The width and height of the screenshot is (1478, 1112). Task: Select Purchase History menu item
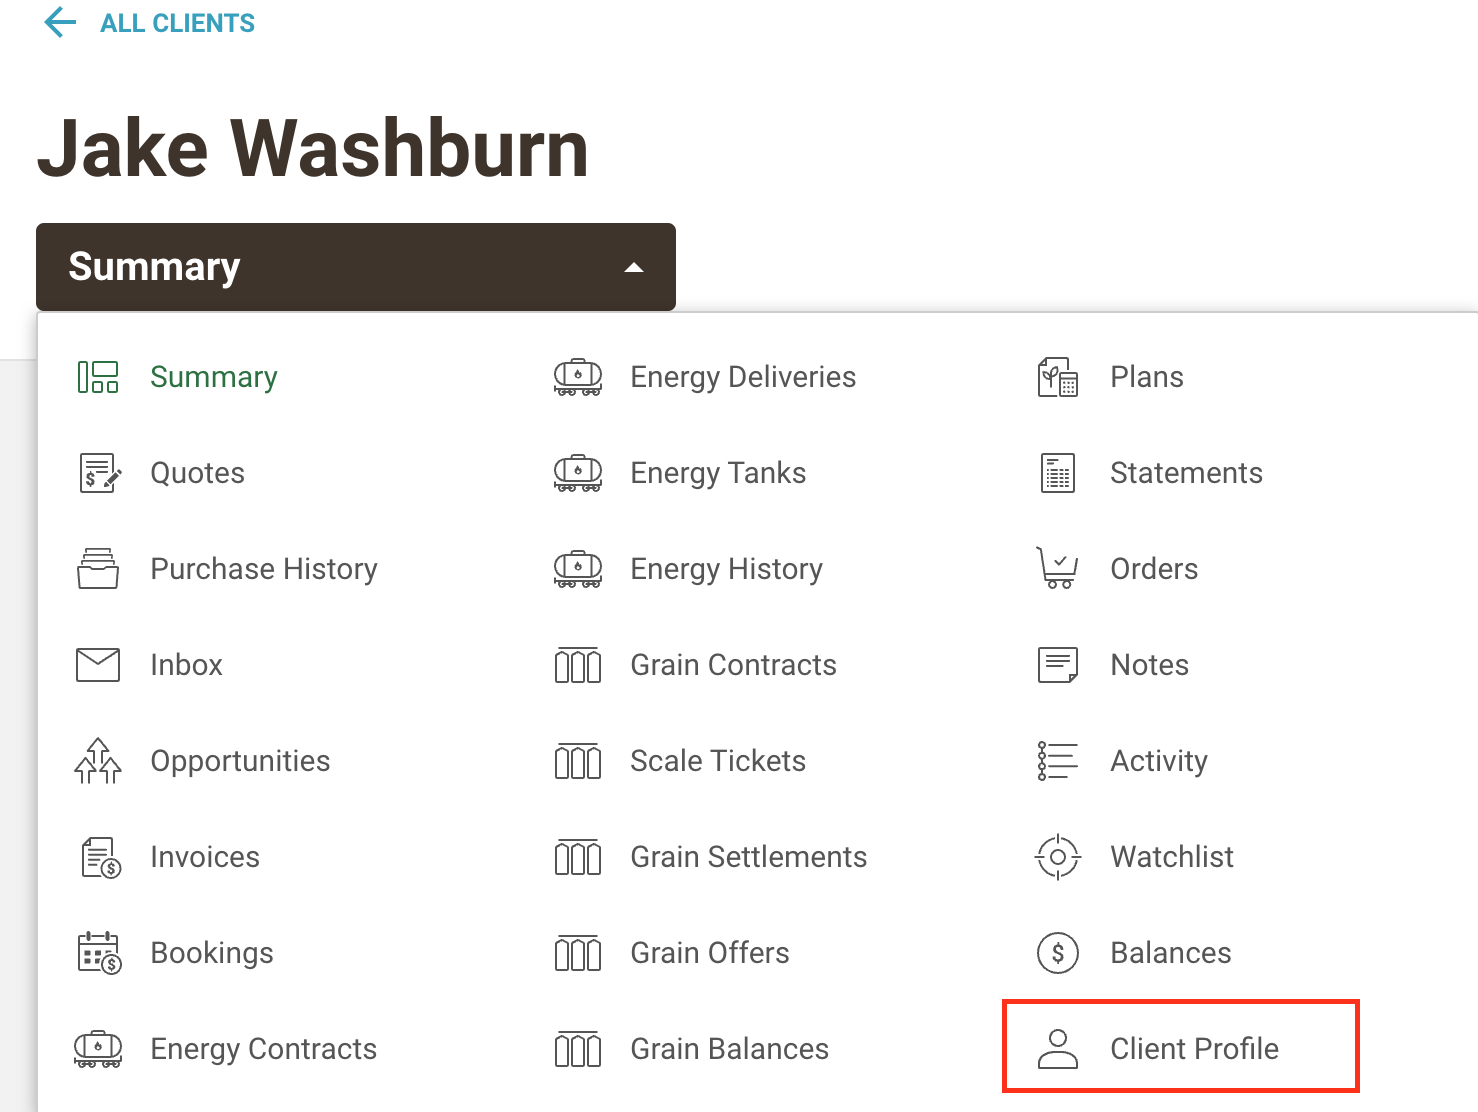click(x=264, y=569)
